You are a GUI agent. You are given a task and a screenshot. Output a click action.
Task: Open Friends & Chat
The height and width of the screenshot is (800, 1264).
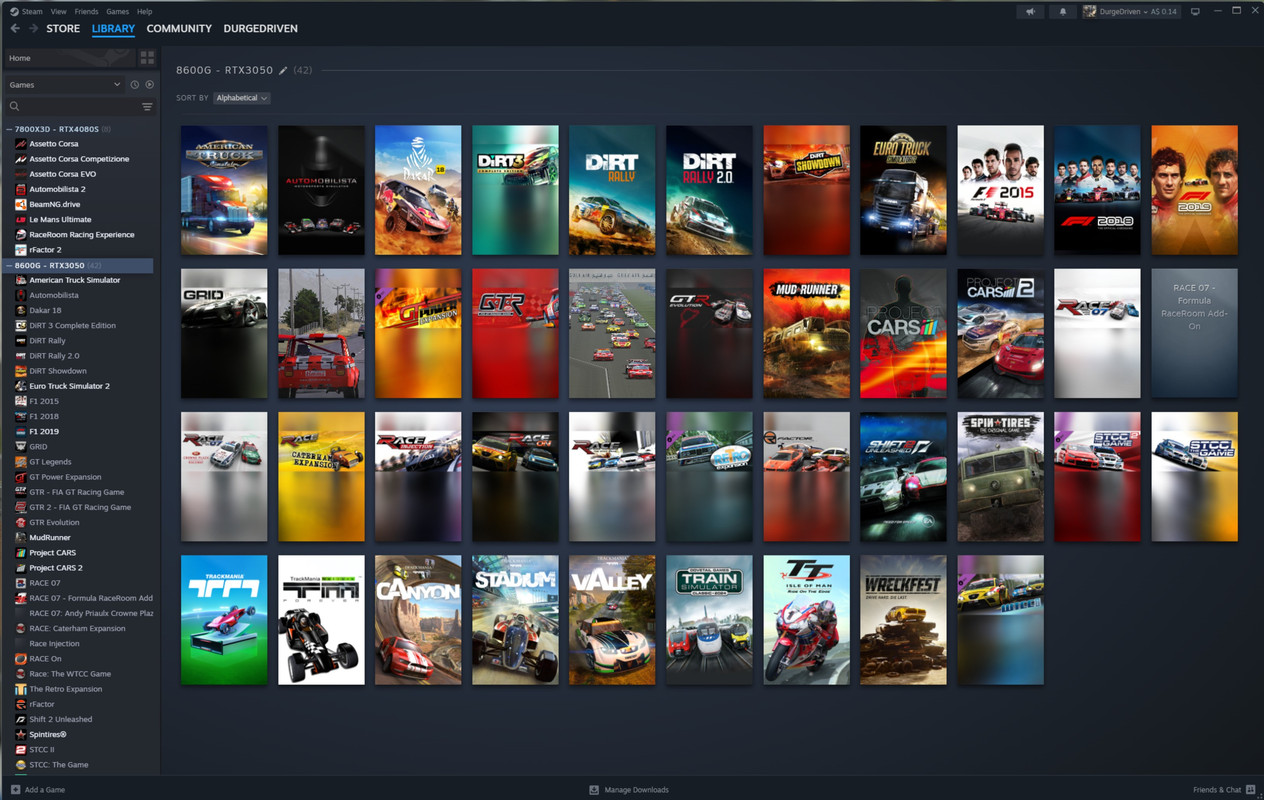point(1224,790)
